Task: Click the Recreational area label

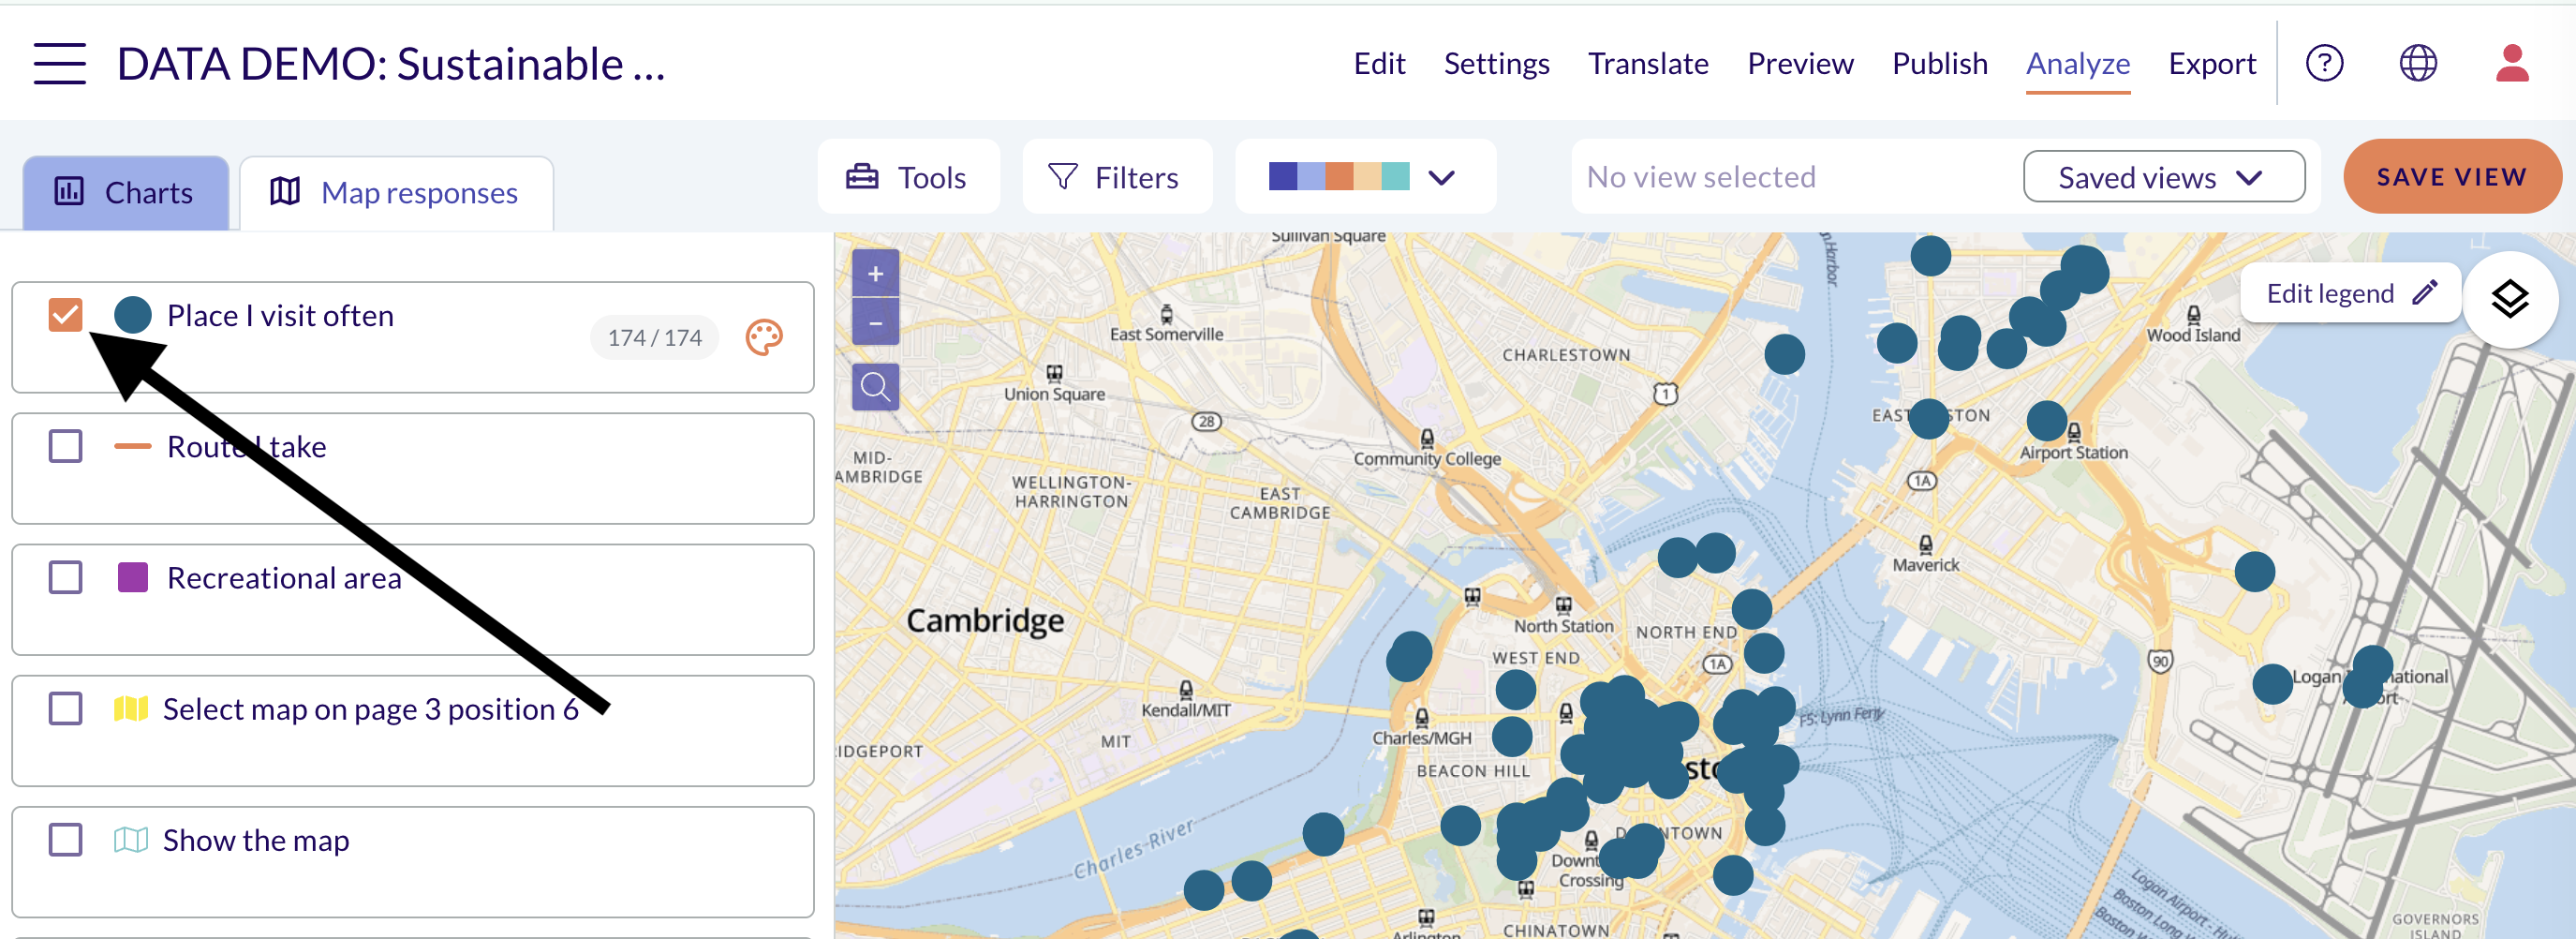Action: pos(284,578)
